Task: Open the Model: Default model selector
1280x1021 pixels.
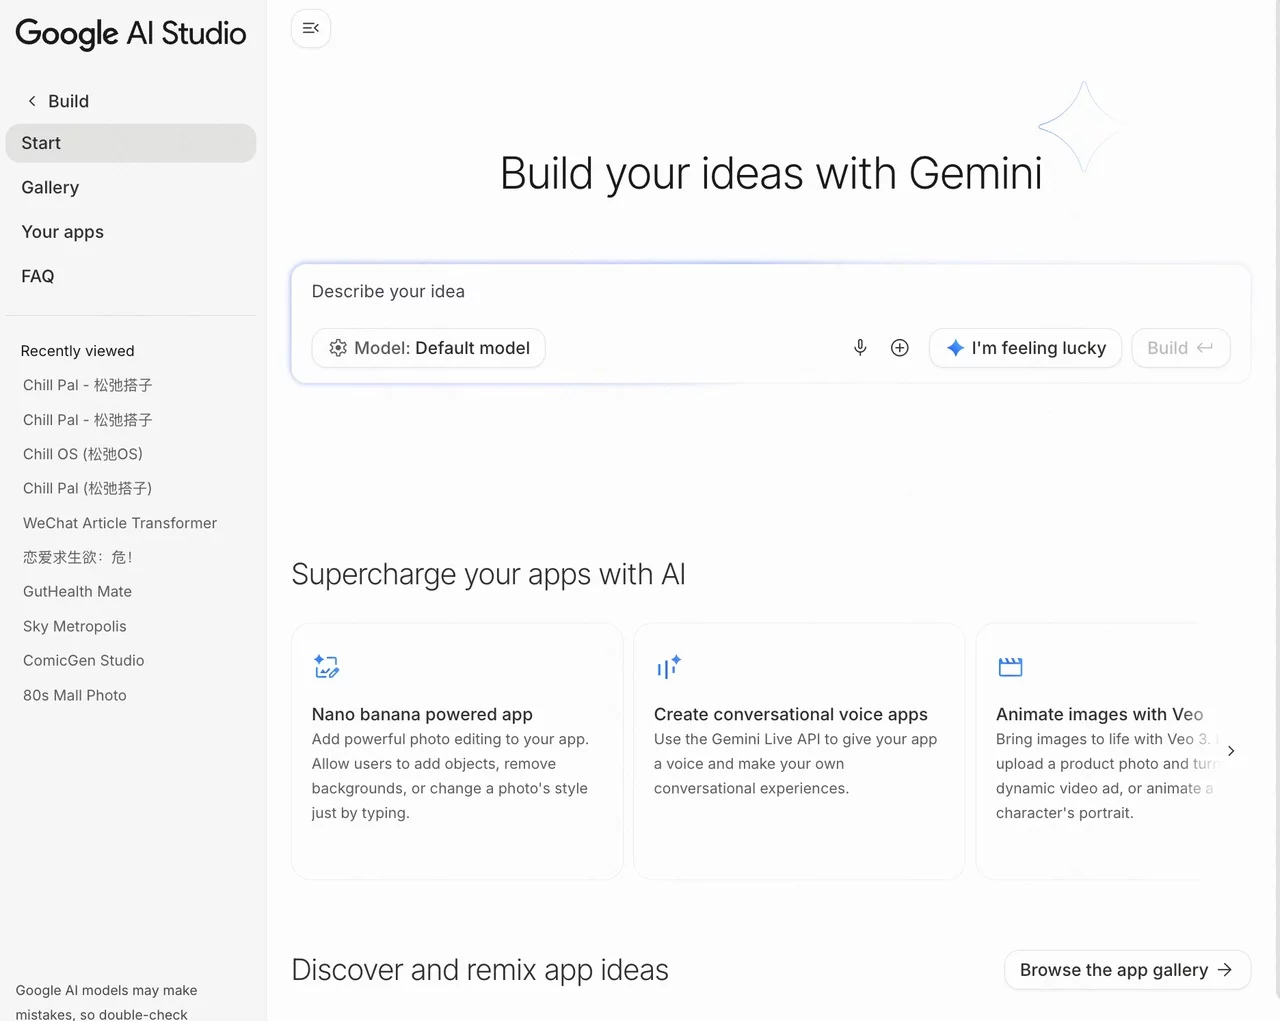Action: click(428, 348)
